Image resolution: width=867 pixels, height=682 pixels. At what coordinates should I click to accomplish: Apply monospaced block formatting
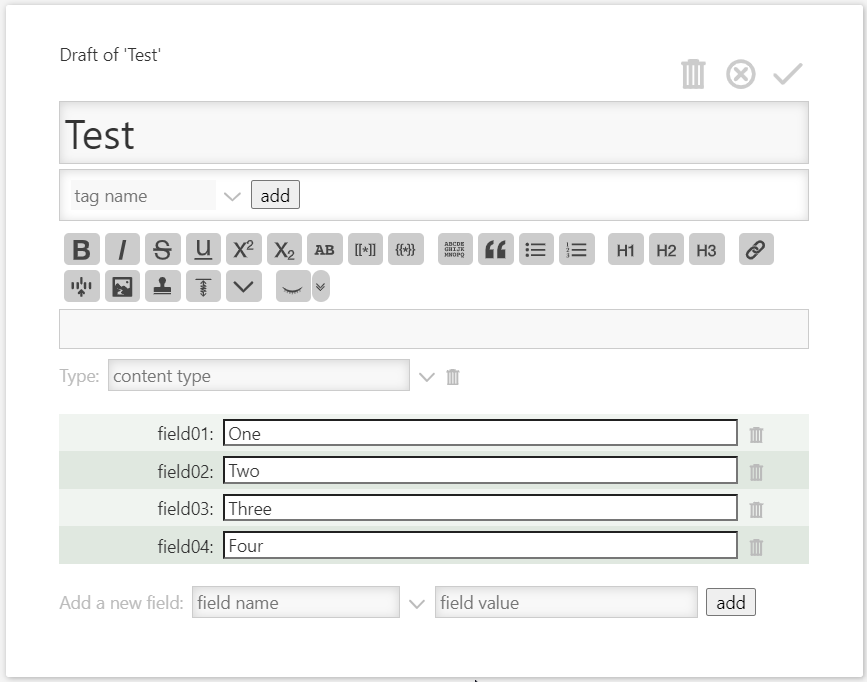(x=455, y=249)
